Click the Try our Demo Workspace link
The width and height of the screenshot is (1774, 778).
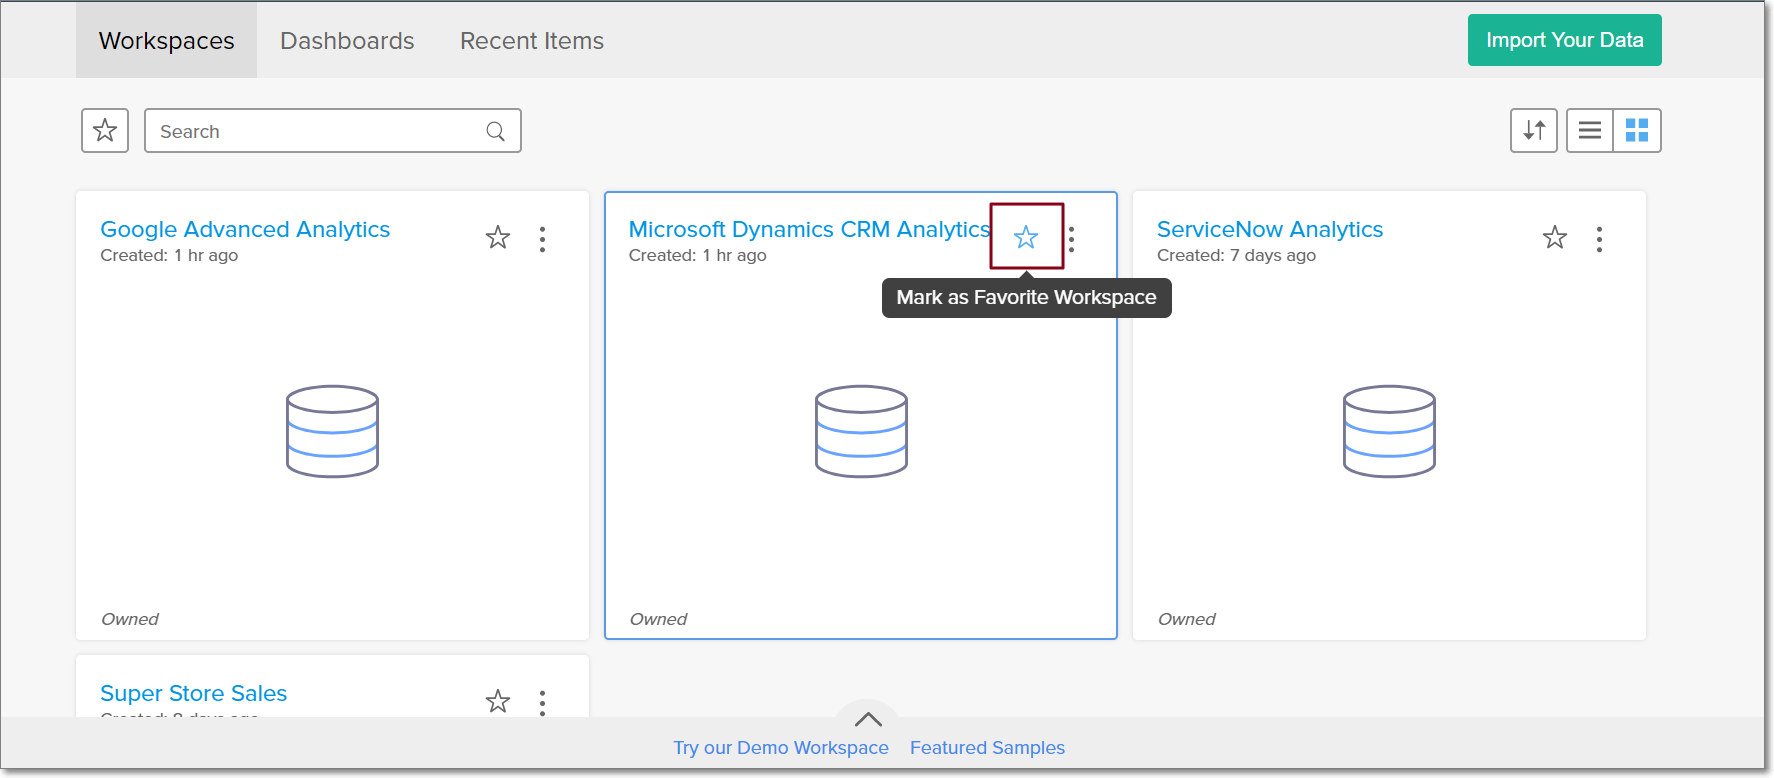pyautogui.click(x=781, y=748)
